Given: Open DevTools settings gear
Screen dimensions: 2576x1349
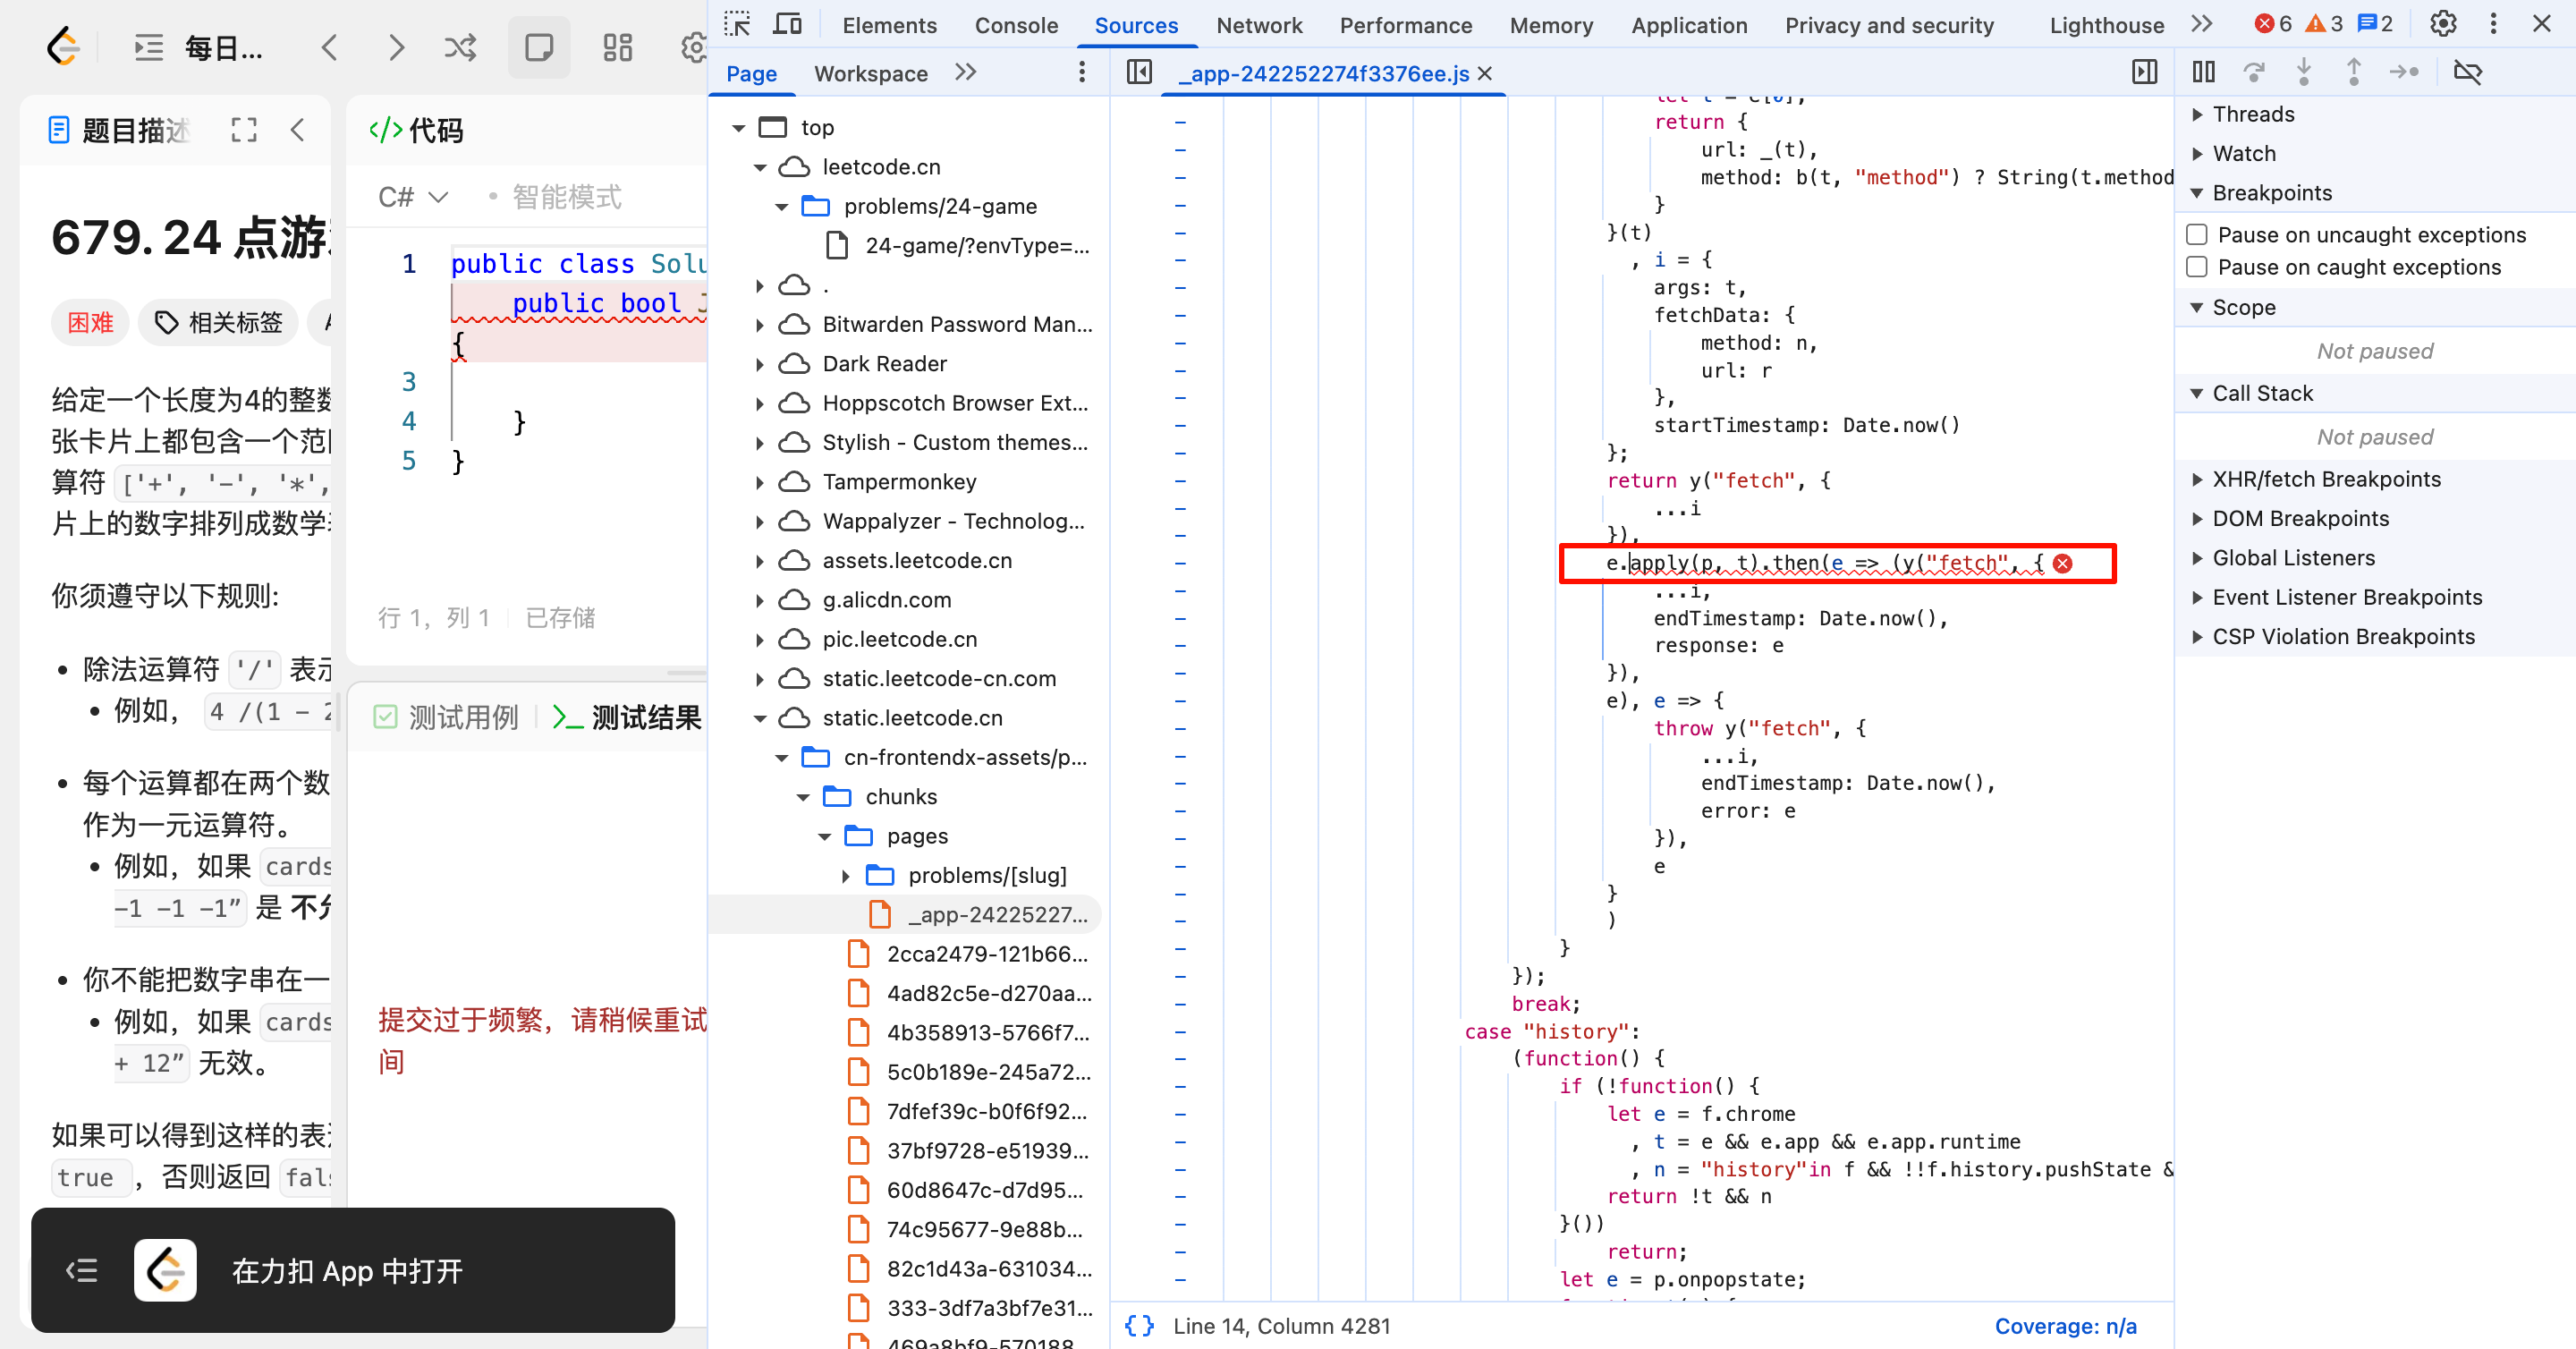Looking at the screenshot, I should (x=2443, y=24).
